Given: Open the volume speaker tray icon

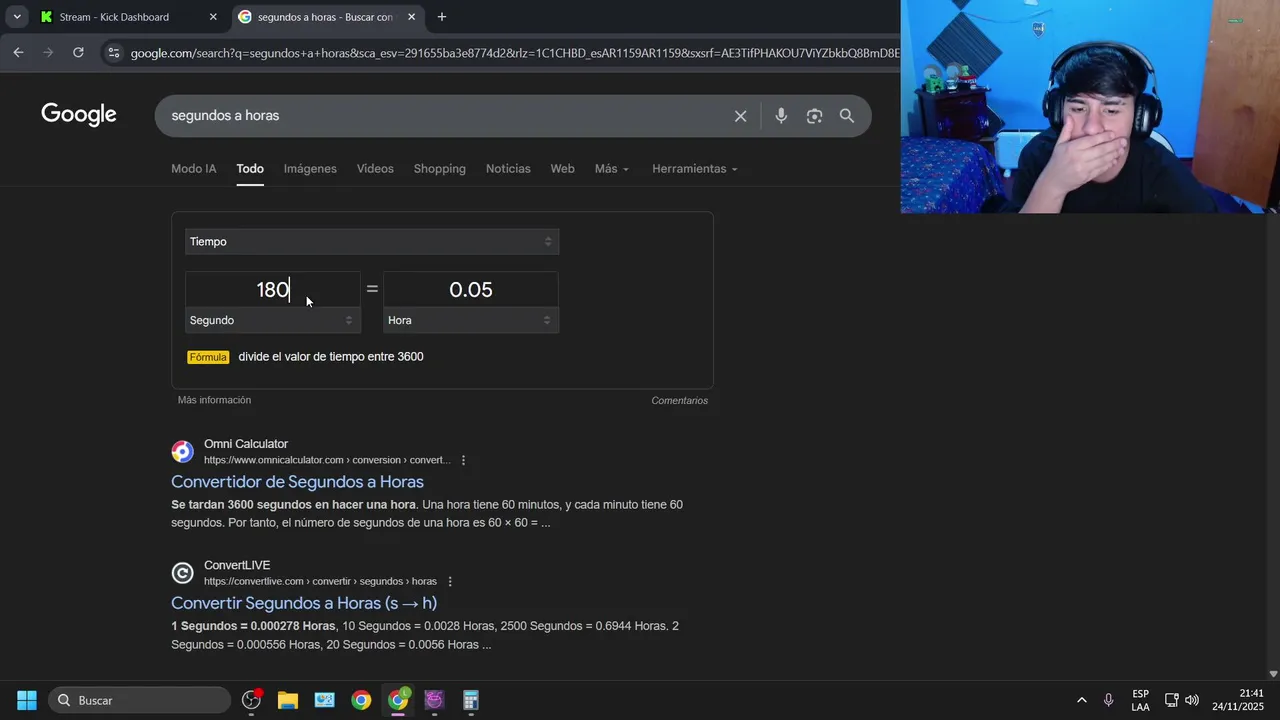Looking at the screenshot, I should click(x=1191, y=700).
